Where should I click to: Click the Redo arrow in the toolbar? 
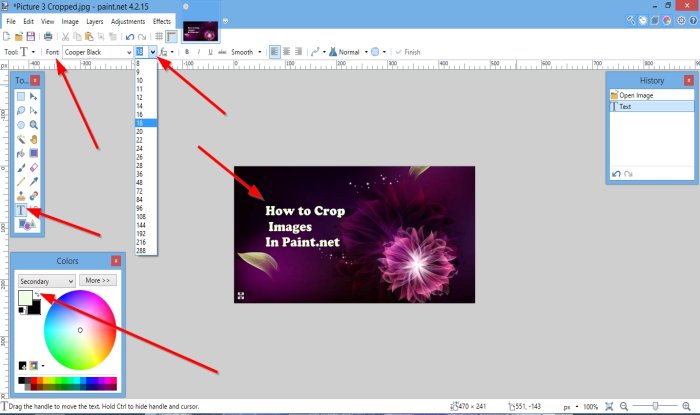click(x=142, y=37)
